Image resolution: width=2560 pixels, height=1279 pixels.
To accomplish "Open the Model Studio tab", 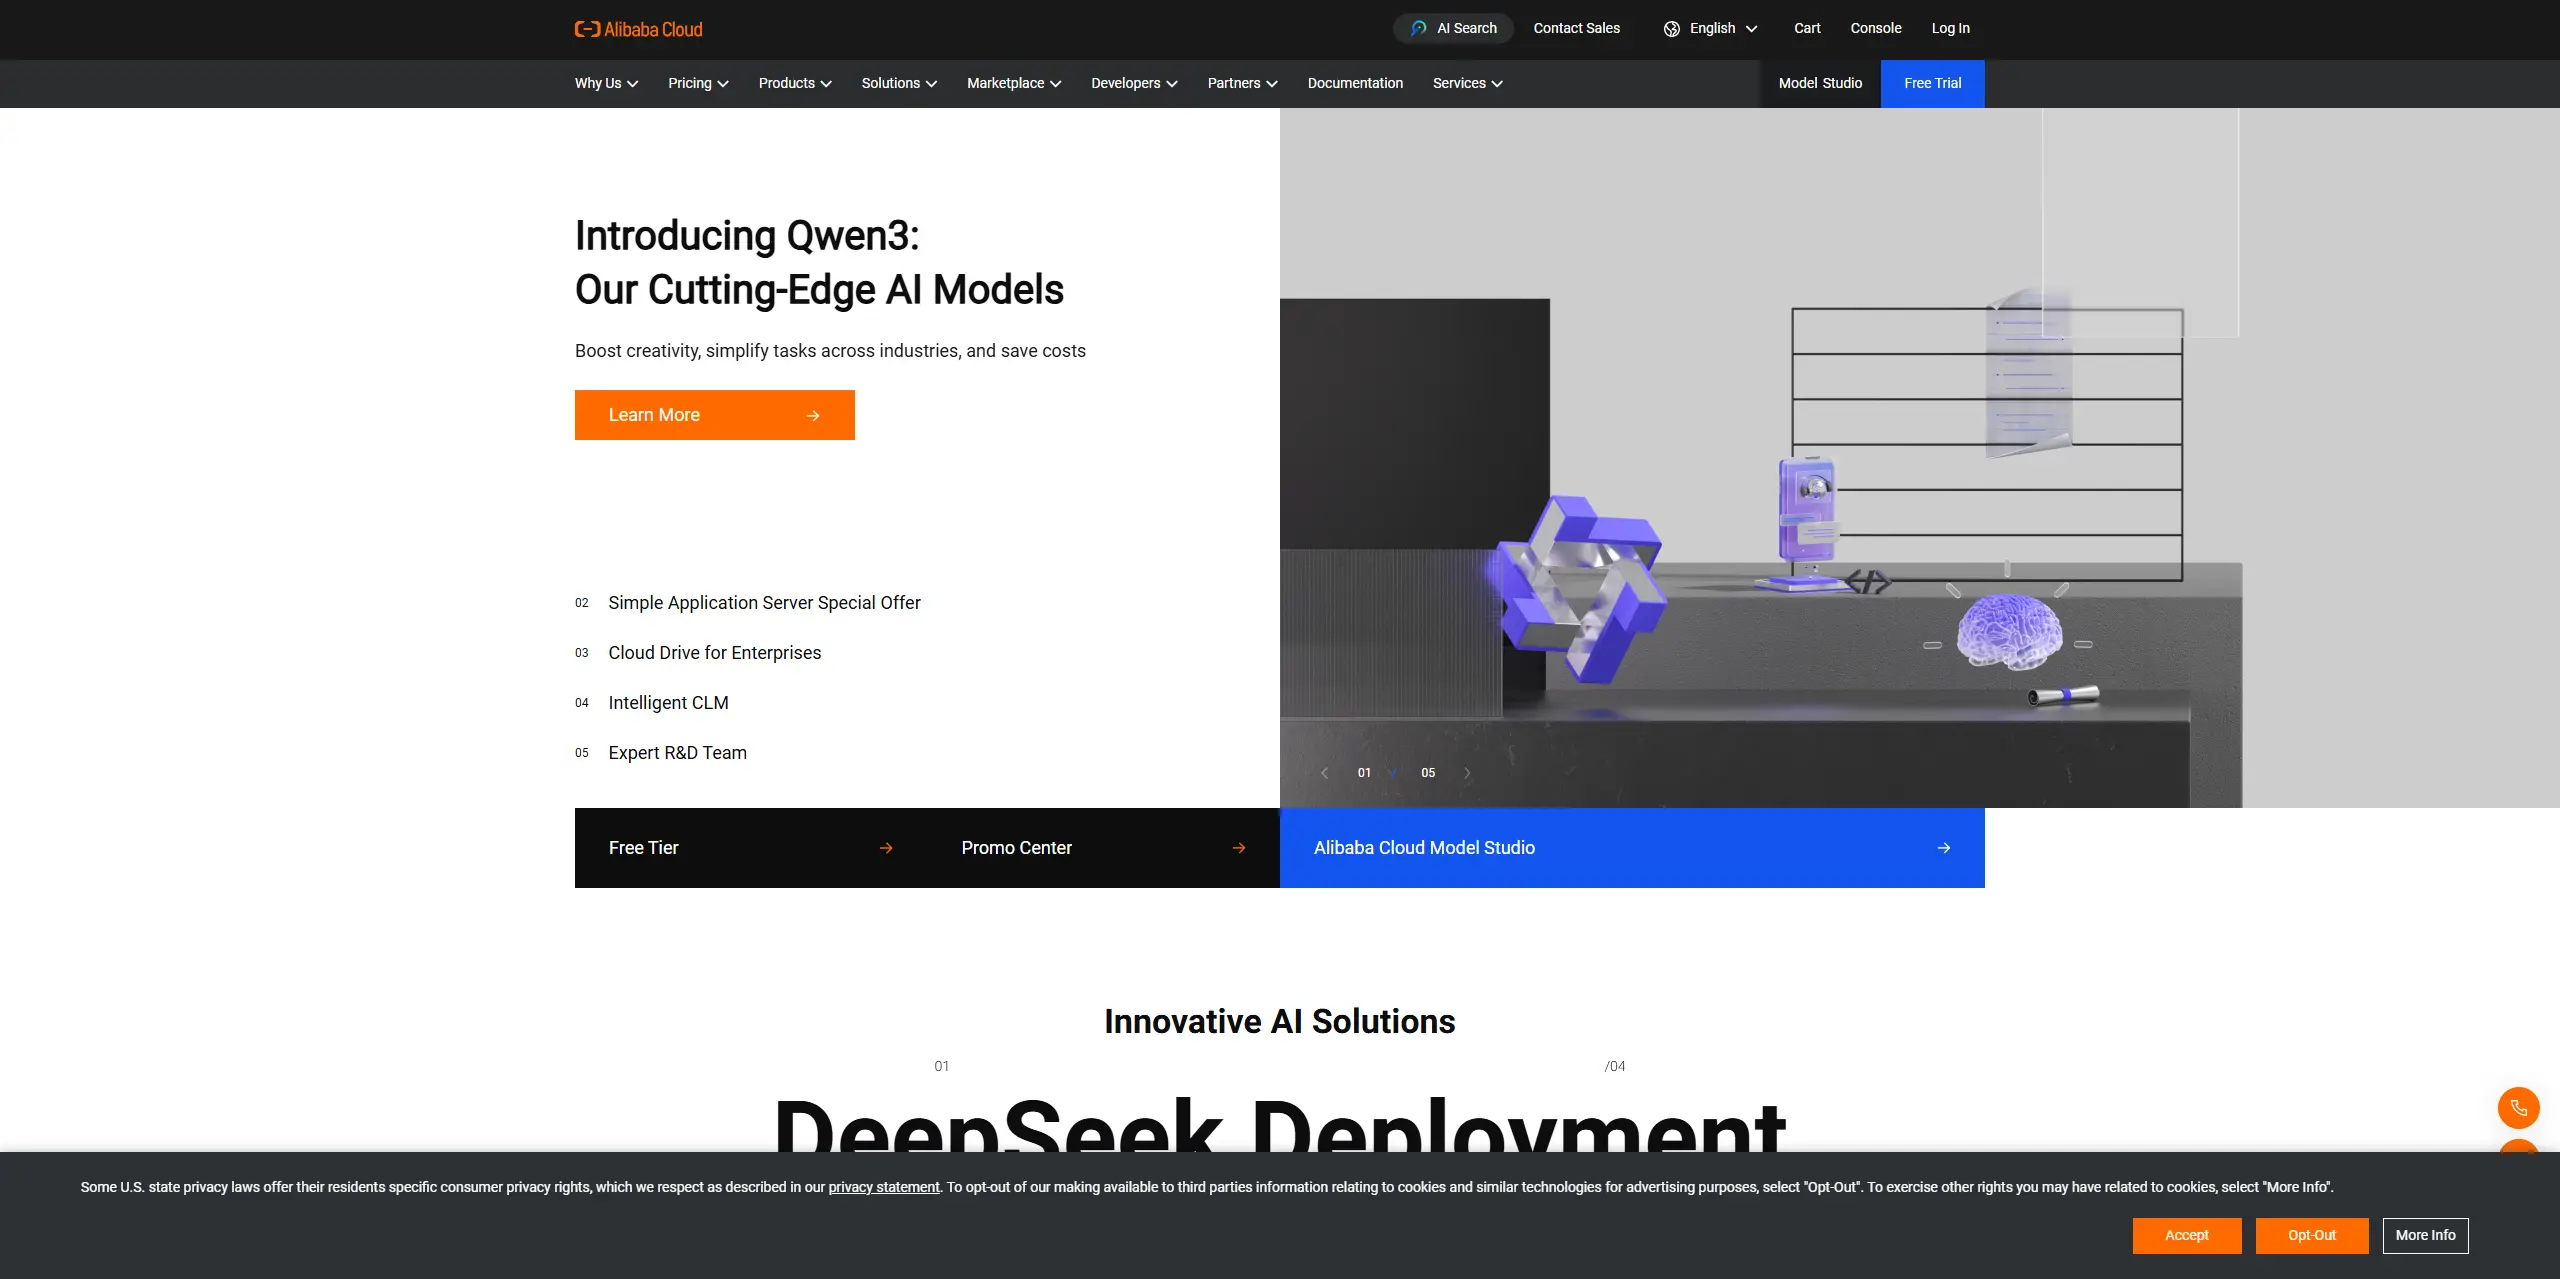I will 1819,83.
